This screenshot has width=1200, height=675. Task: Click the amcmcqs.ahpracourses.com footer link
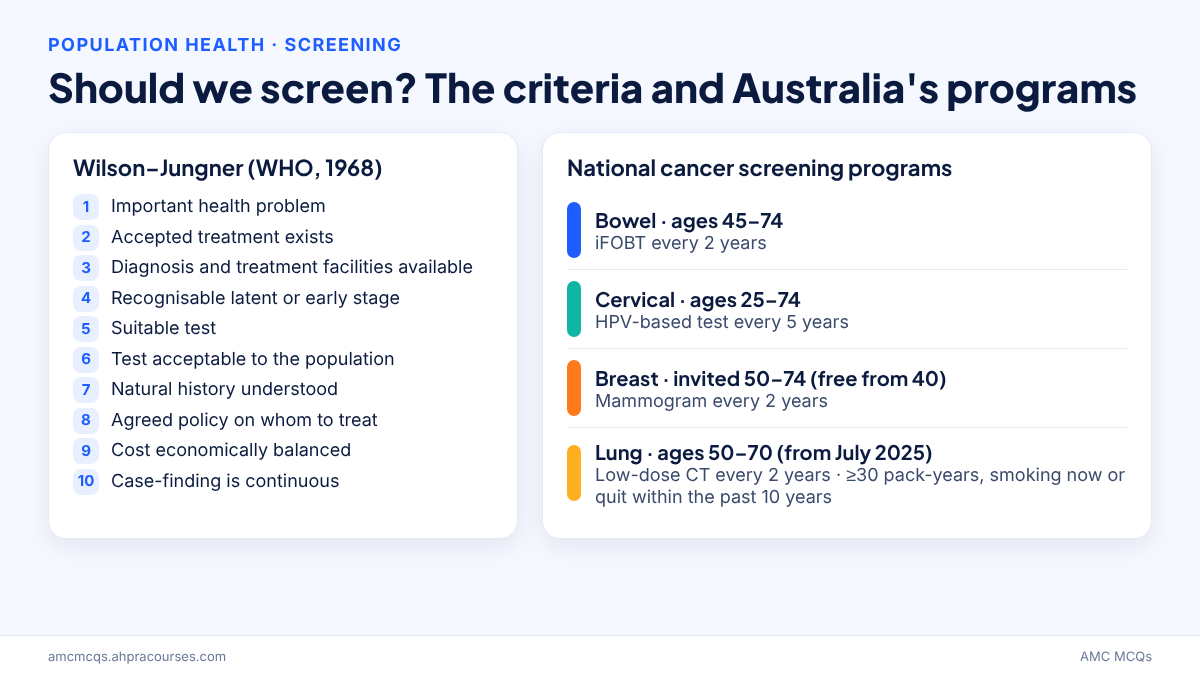[x=137, y=657]
